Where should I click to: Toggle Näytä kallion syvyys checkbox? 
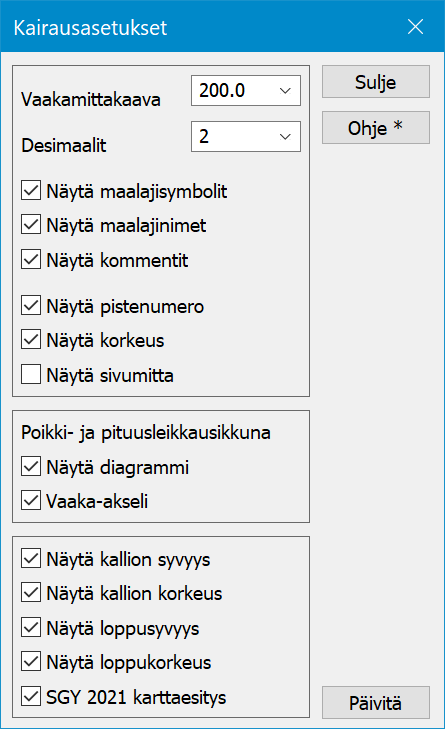click(x=31, y=559)
